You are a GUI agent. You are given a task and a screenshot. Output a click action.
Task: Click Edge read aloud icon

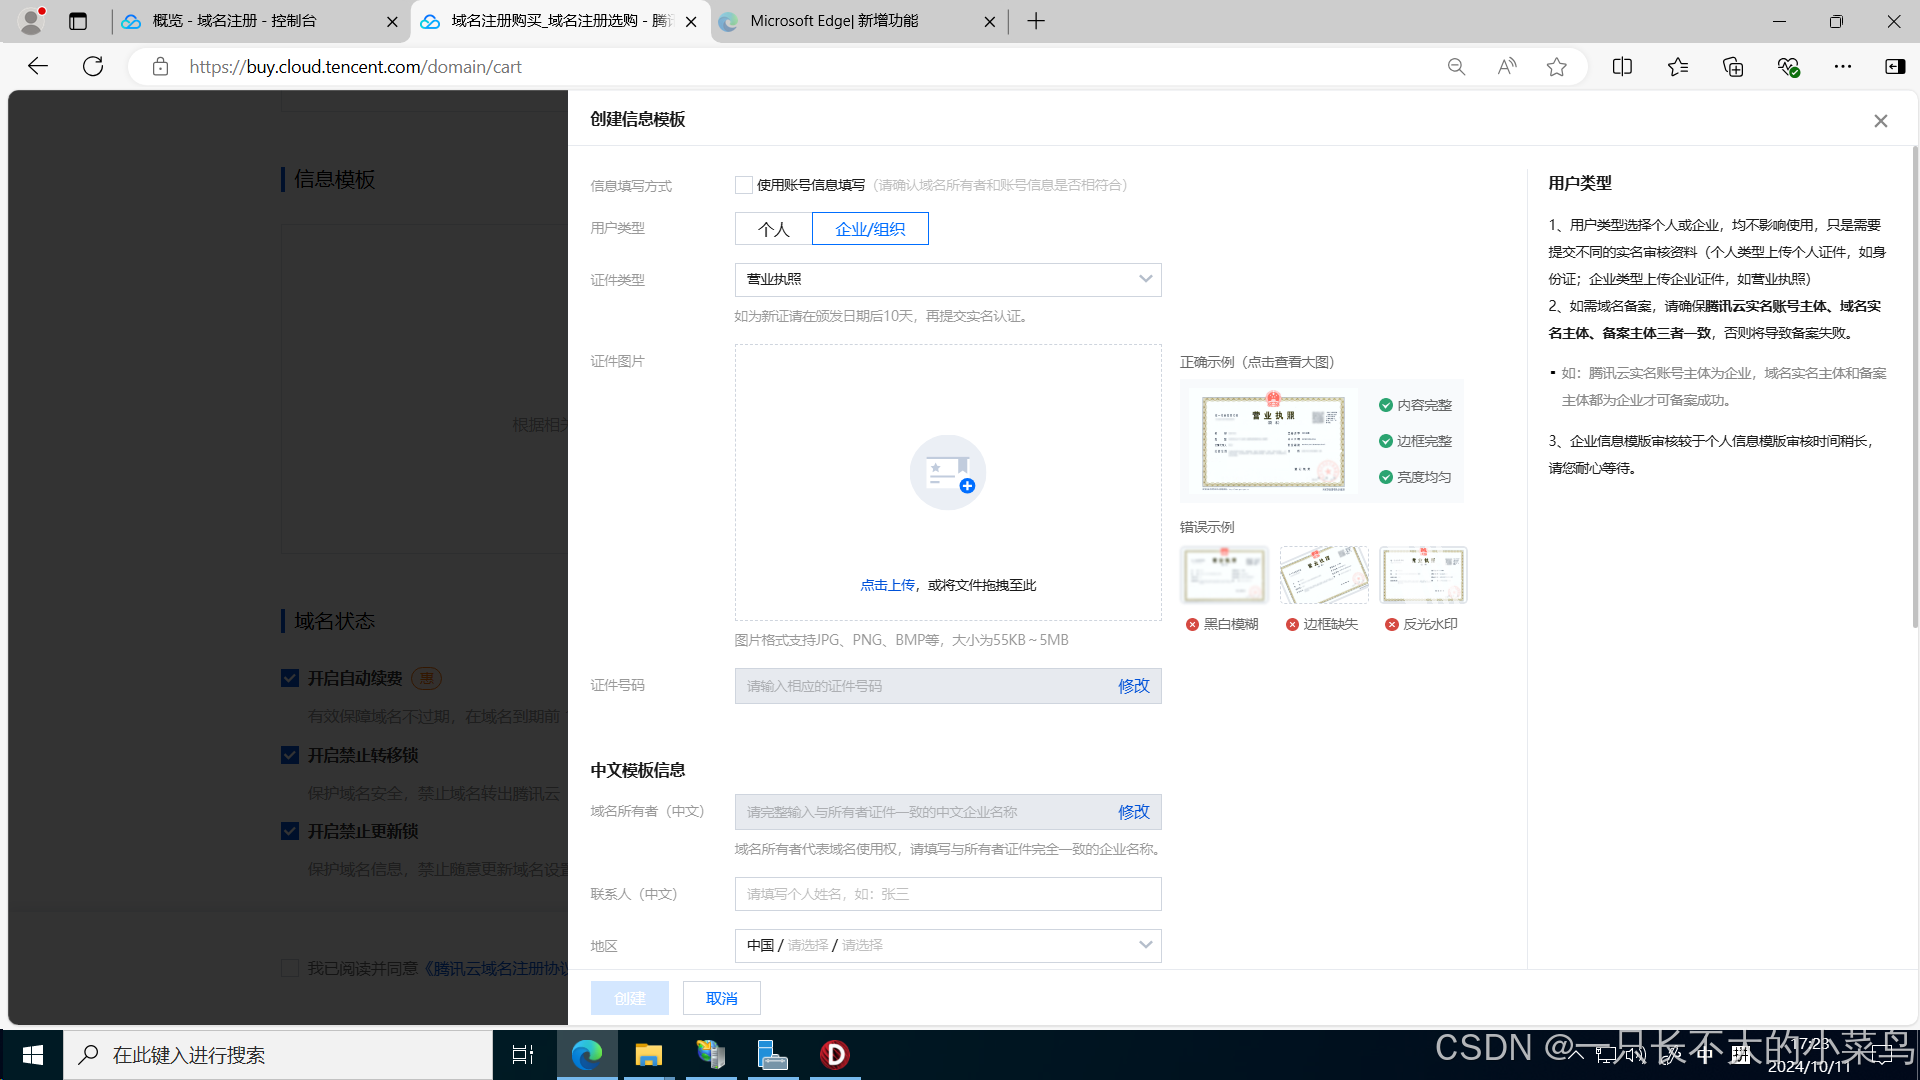pyautogui.click(x=1506, y=67)
